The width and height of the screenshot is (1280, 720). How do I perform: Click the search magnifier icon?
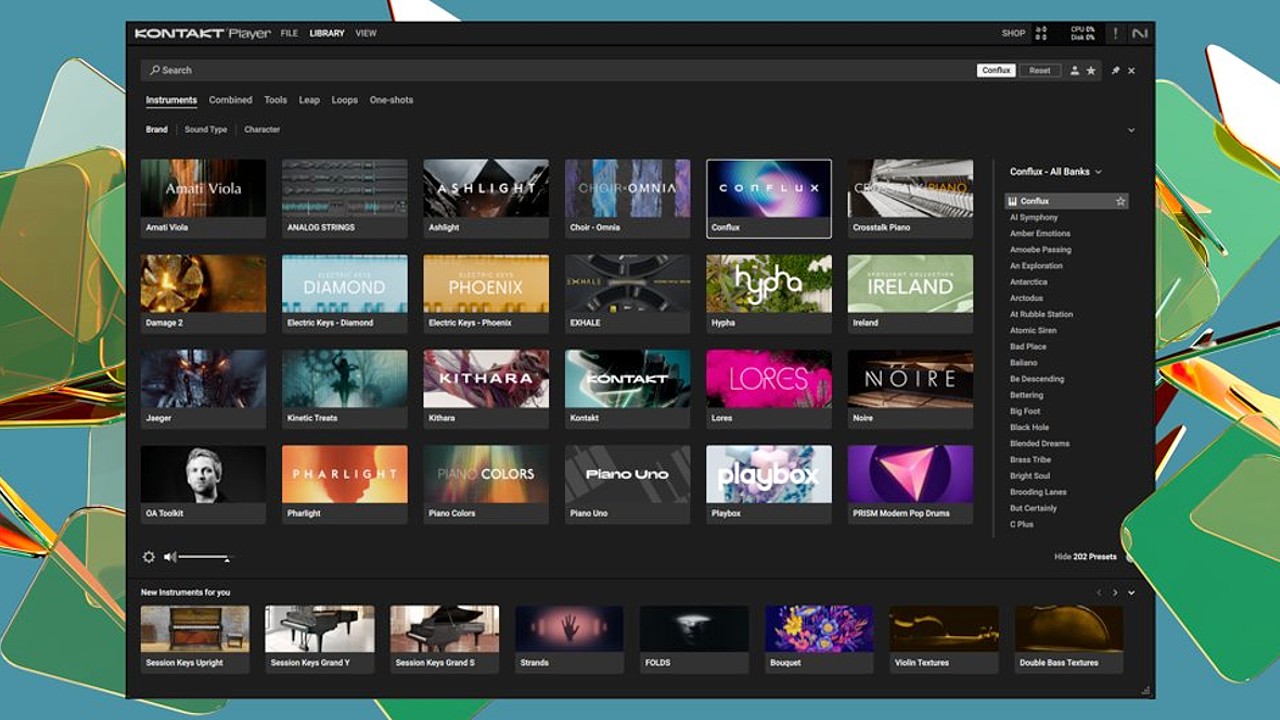pos(154,70)
